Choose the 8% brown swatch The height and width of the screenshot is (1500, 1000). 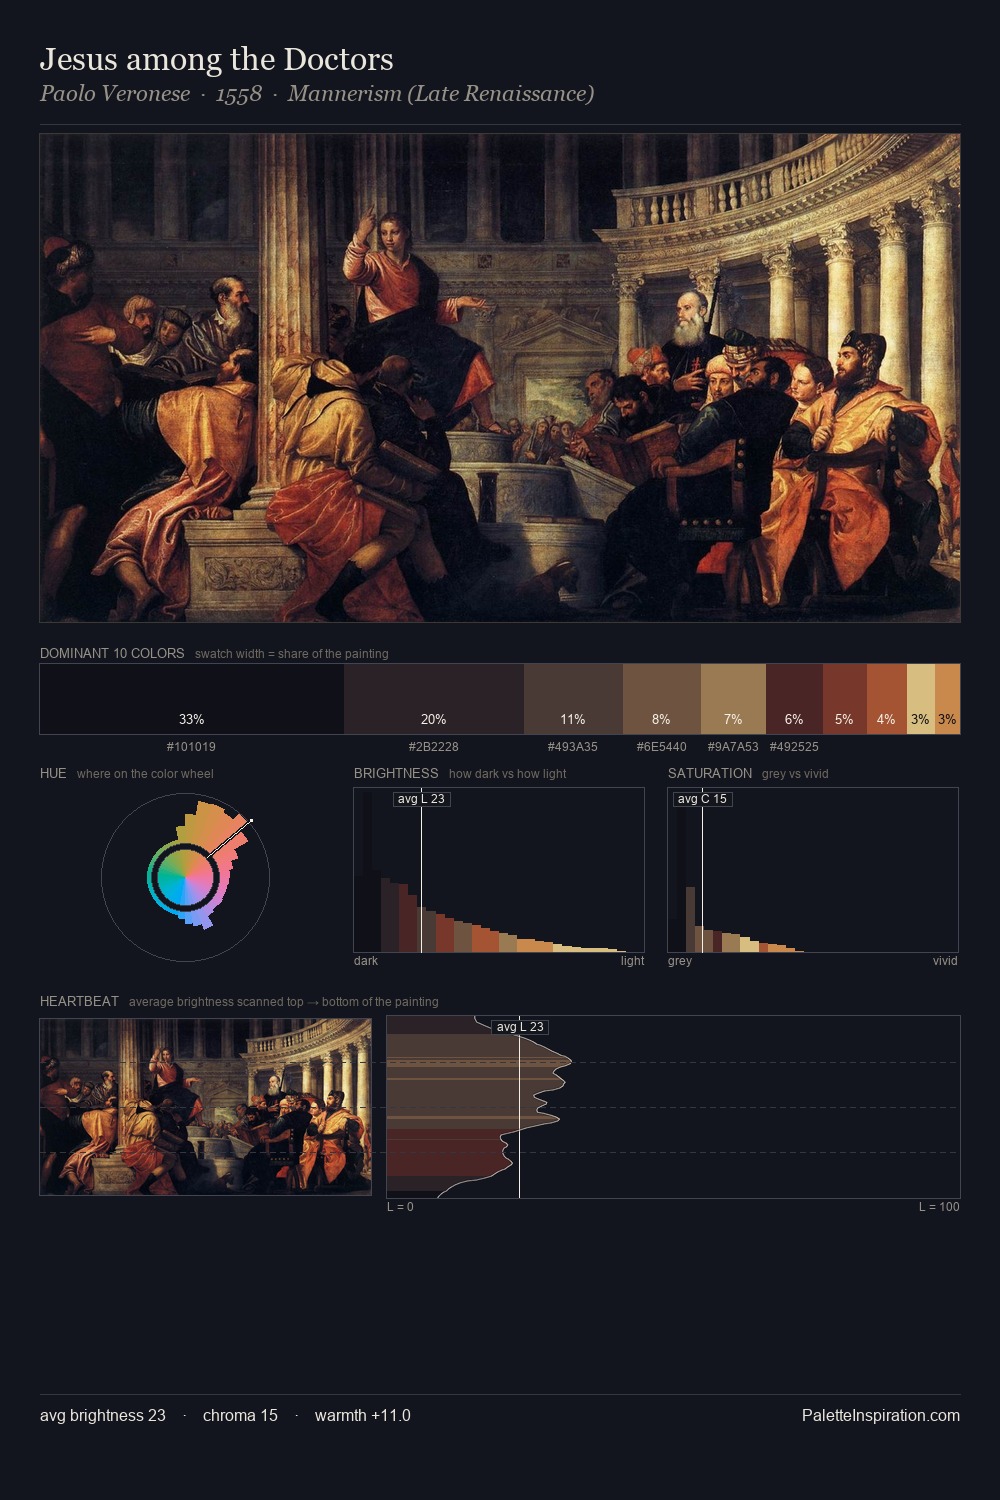(x=661, y=699)
